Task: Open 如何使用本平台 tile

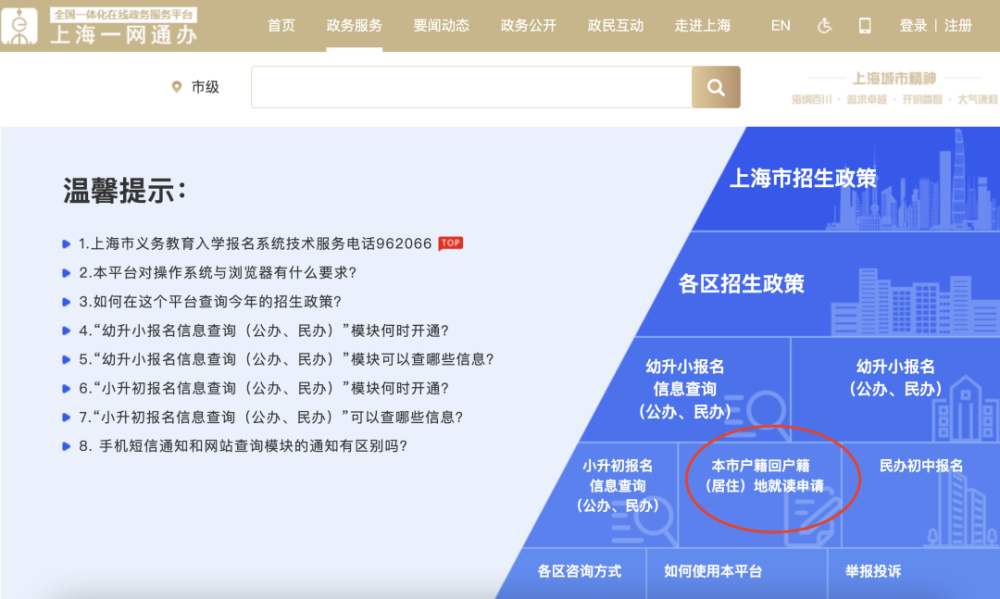Action: [713, 571]
